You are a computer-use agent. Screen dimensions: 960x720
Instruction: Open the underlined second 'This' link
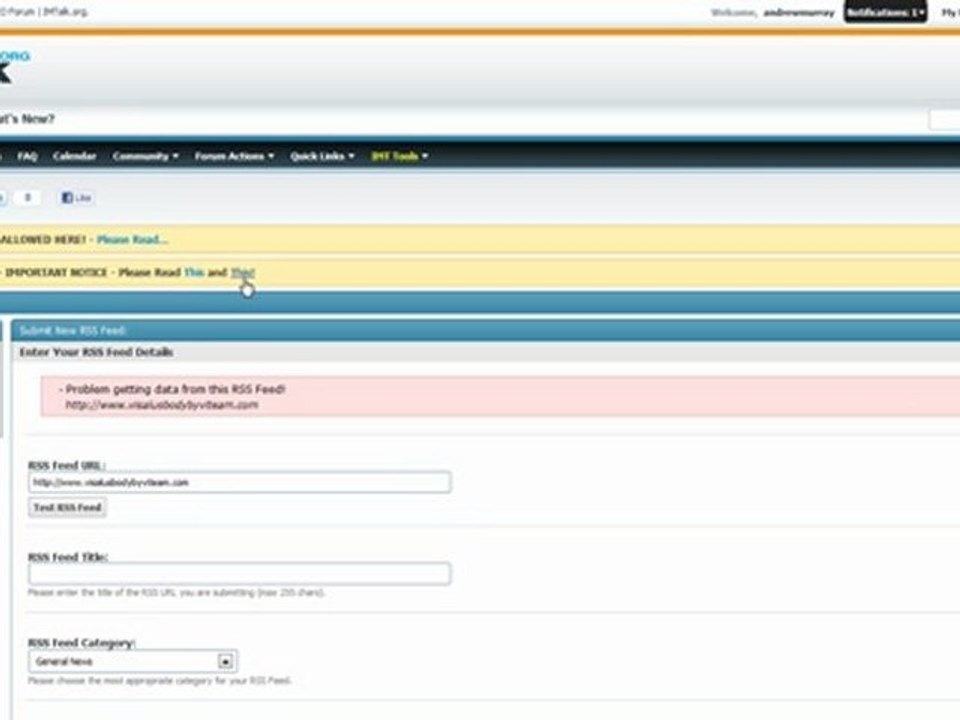242,272
